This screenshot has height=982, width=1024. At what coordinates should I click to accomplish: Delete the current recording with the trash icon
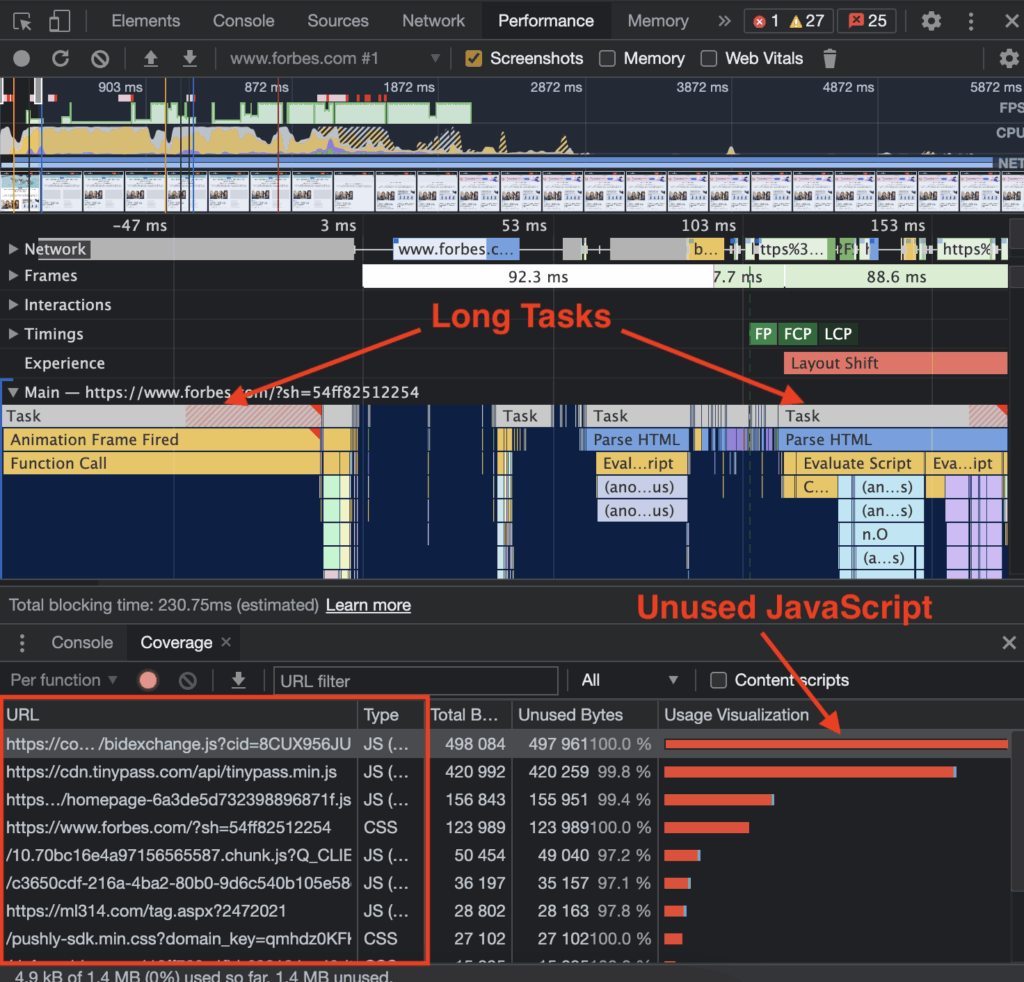(x=829, y=58)
